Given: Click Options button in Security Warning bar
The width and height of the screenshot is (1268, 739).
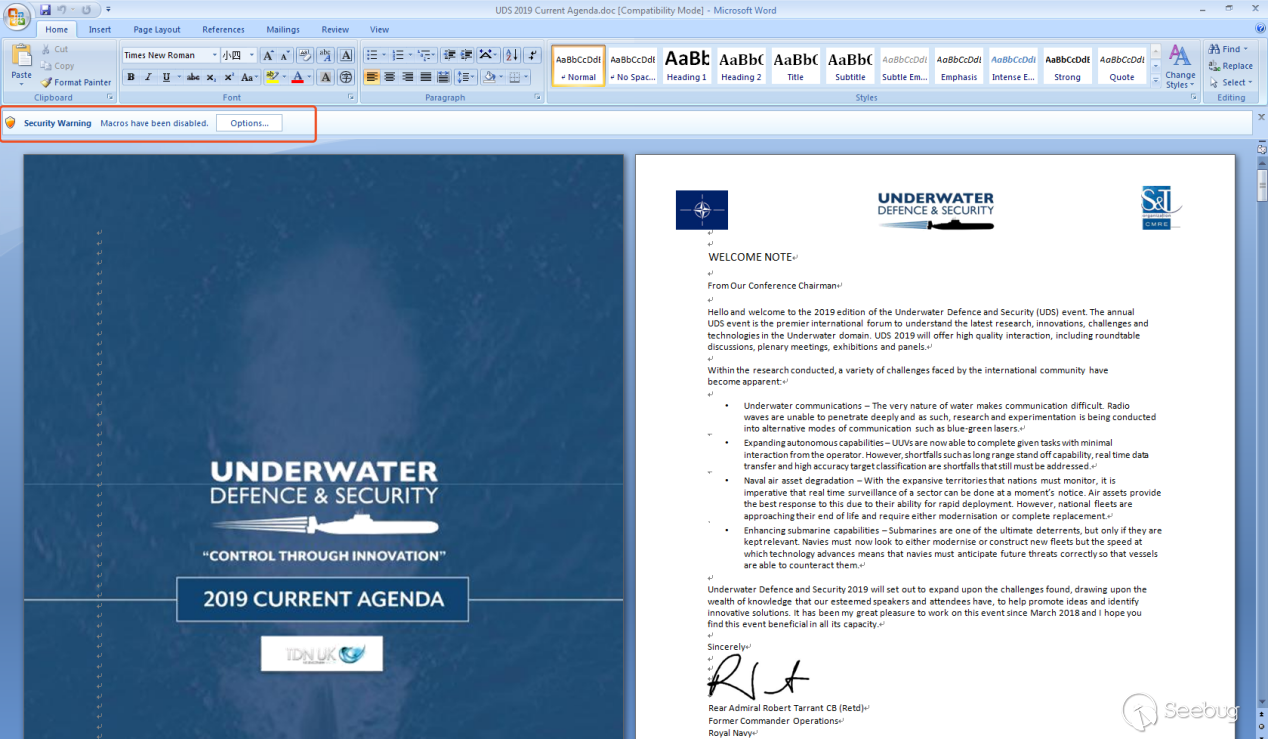Looking at the screenshot, I should (x=249, y=123).
